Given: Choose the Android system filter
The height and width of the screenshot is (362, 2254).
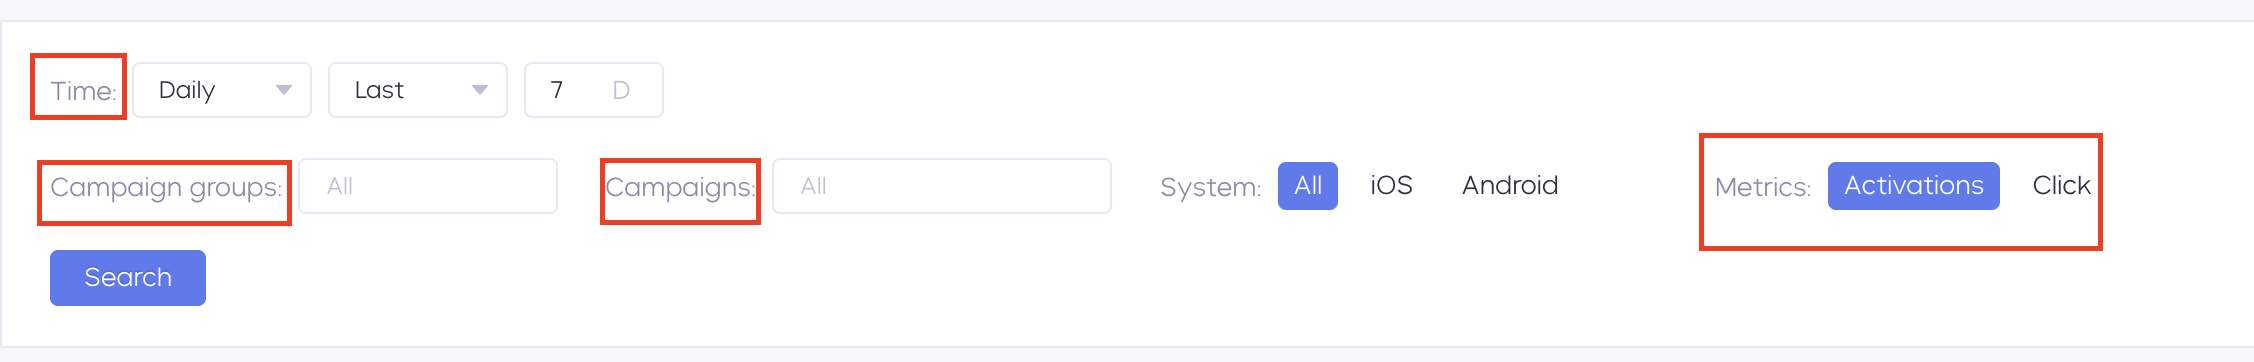Looking at the screenshot, I should [x=1510, y=186].
